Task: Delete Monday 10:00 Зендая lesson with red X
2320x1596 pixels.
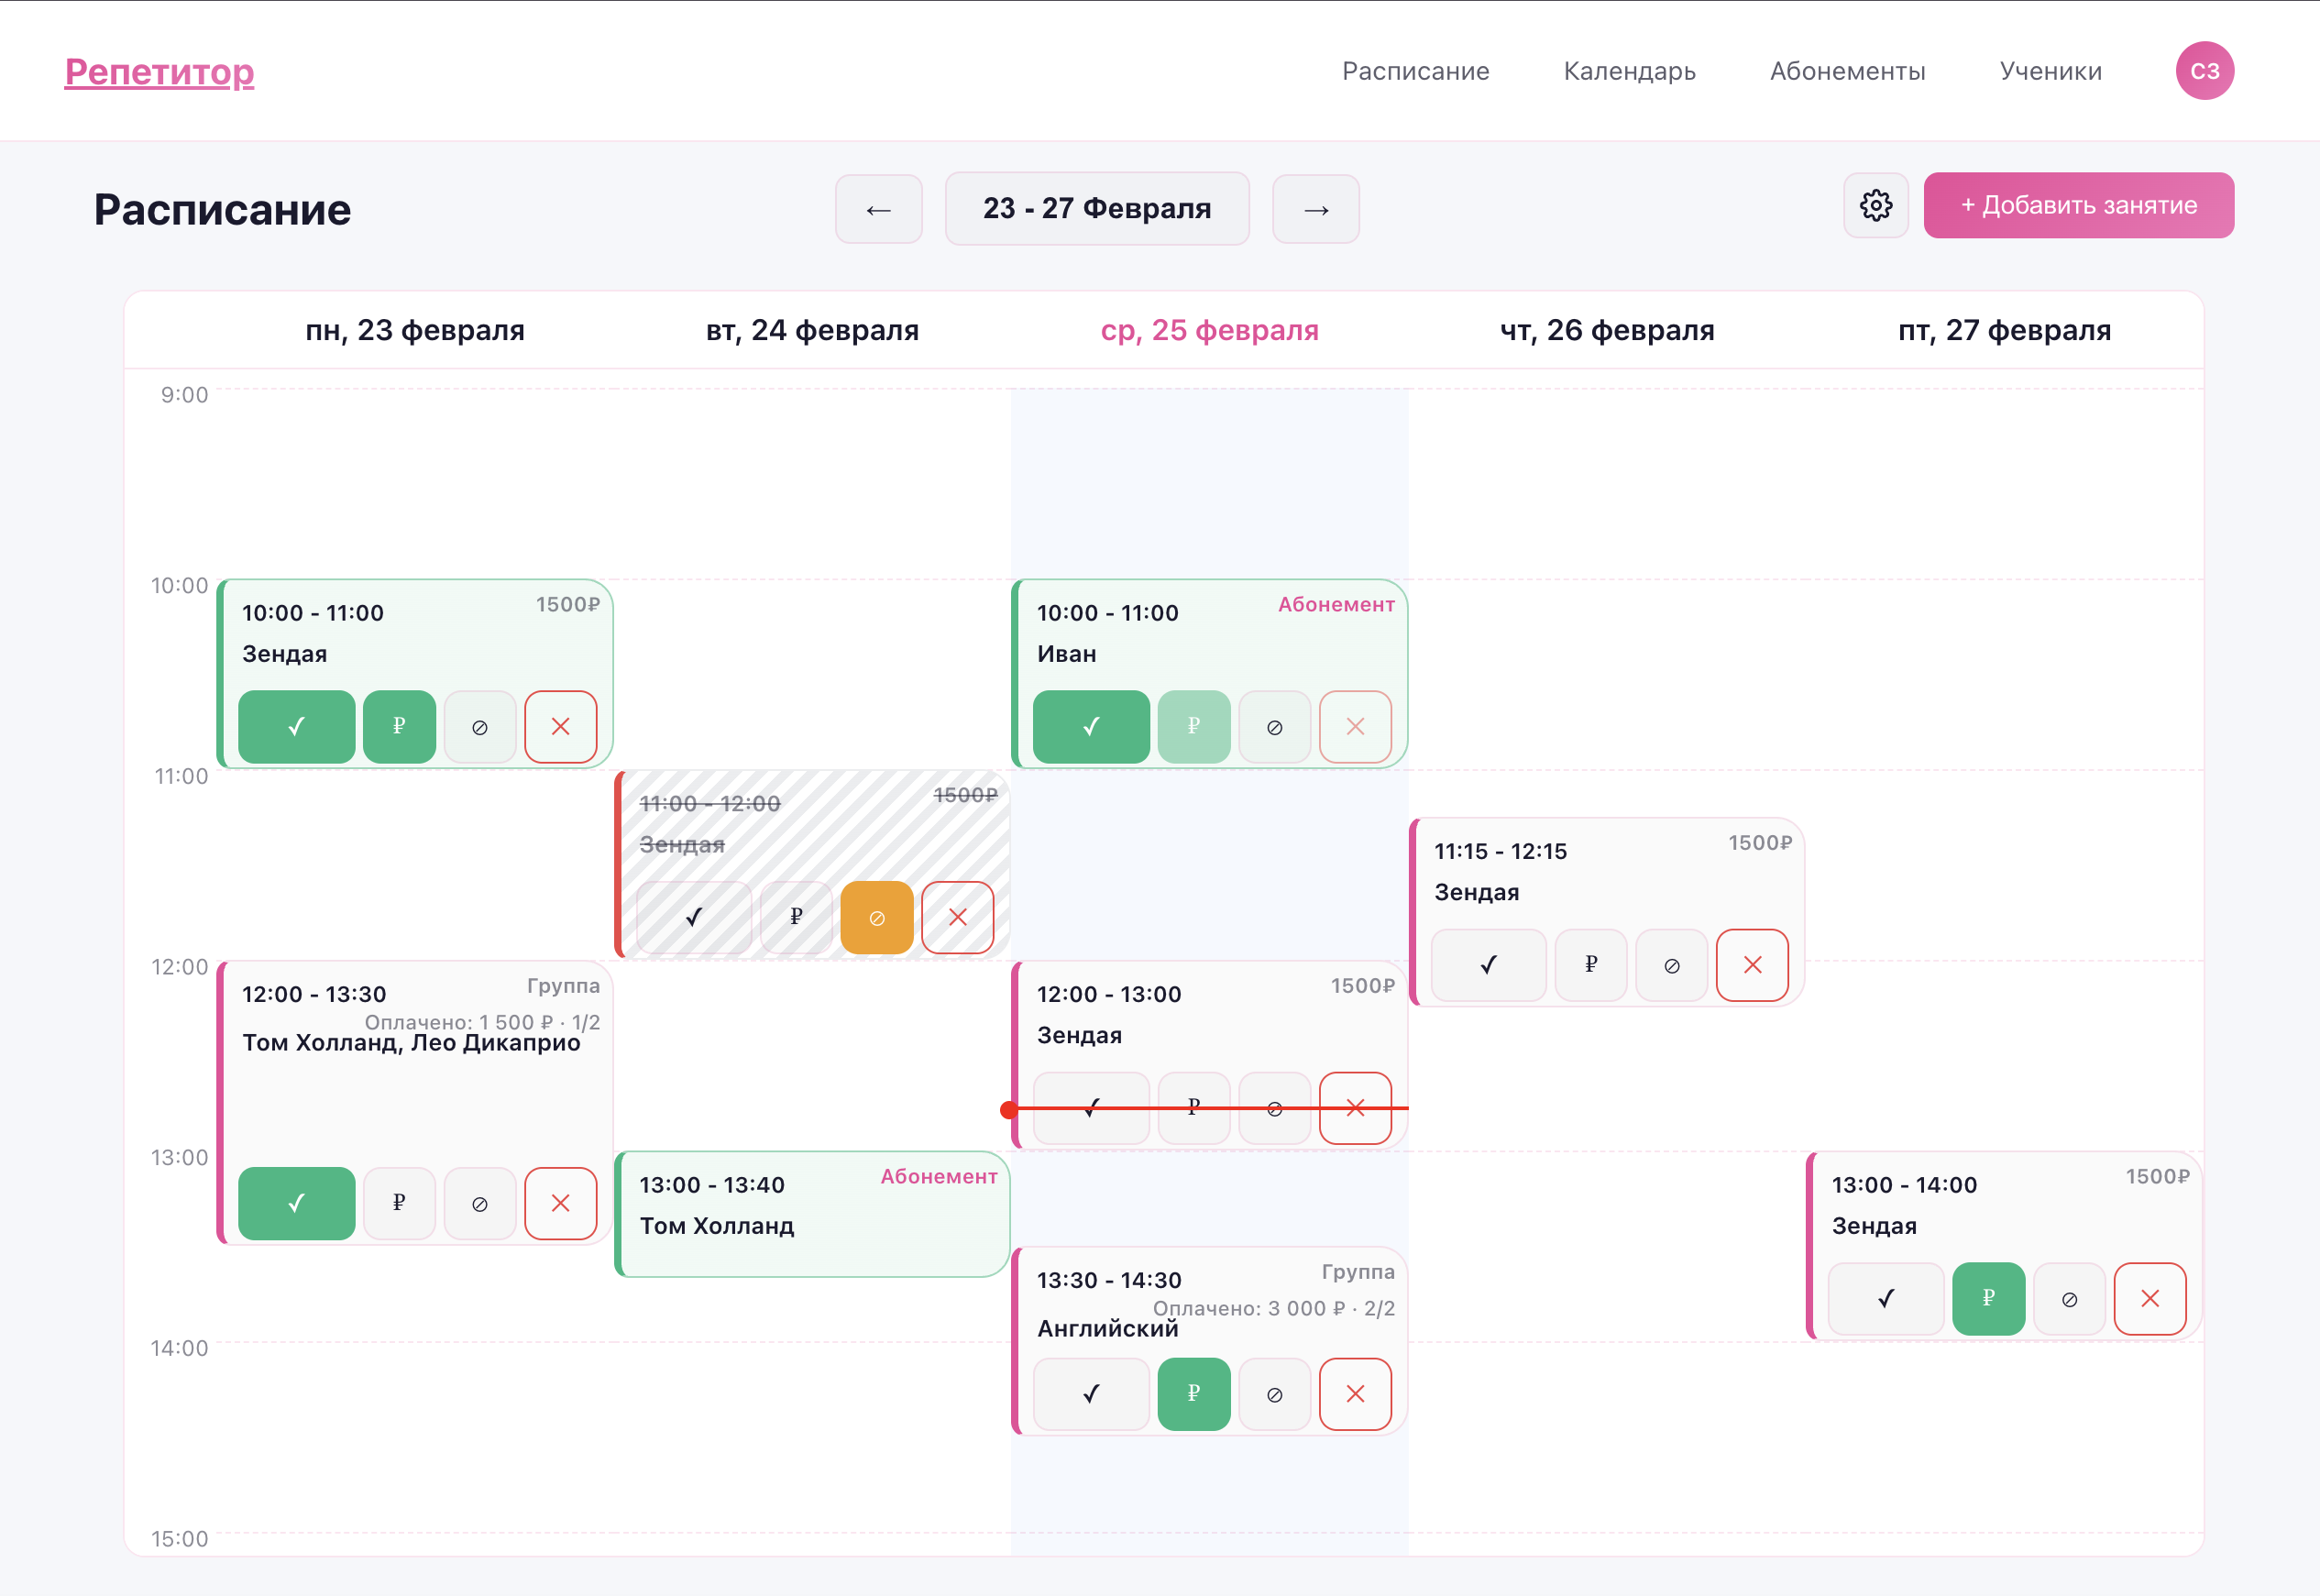Action: coord(560,727)
